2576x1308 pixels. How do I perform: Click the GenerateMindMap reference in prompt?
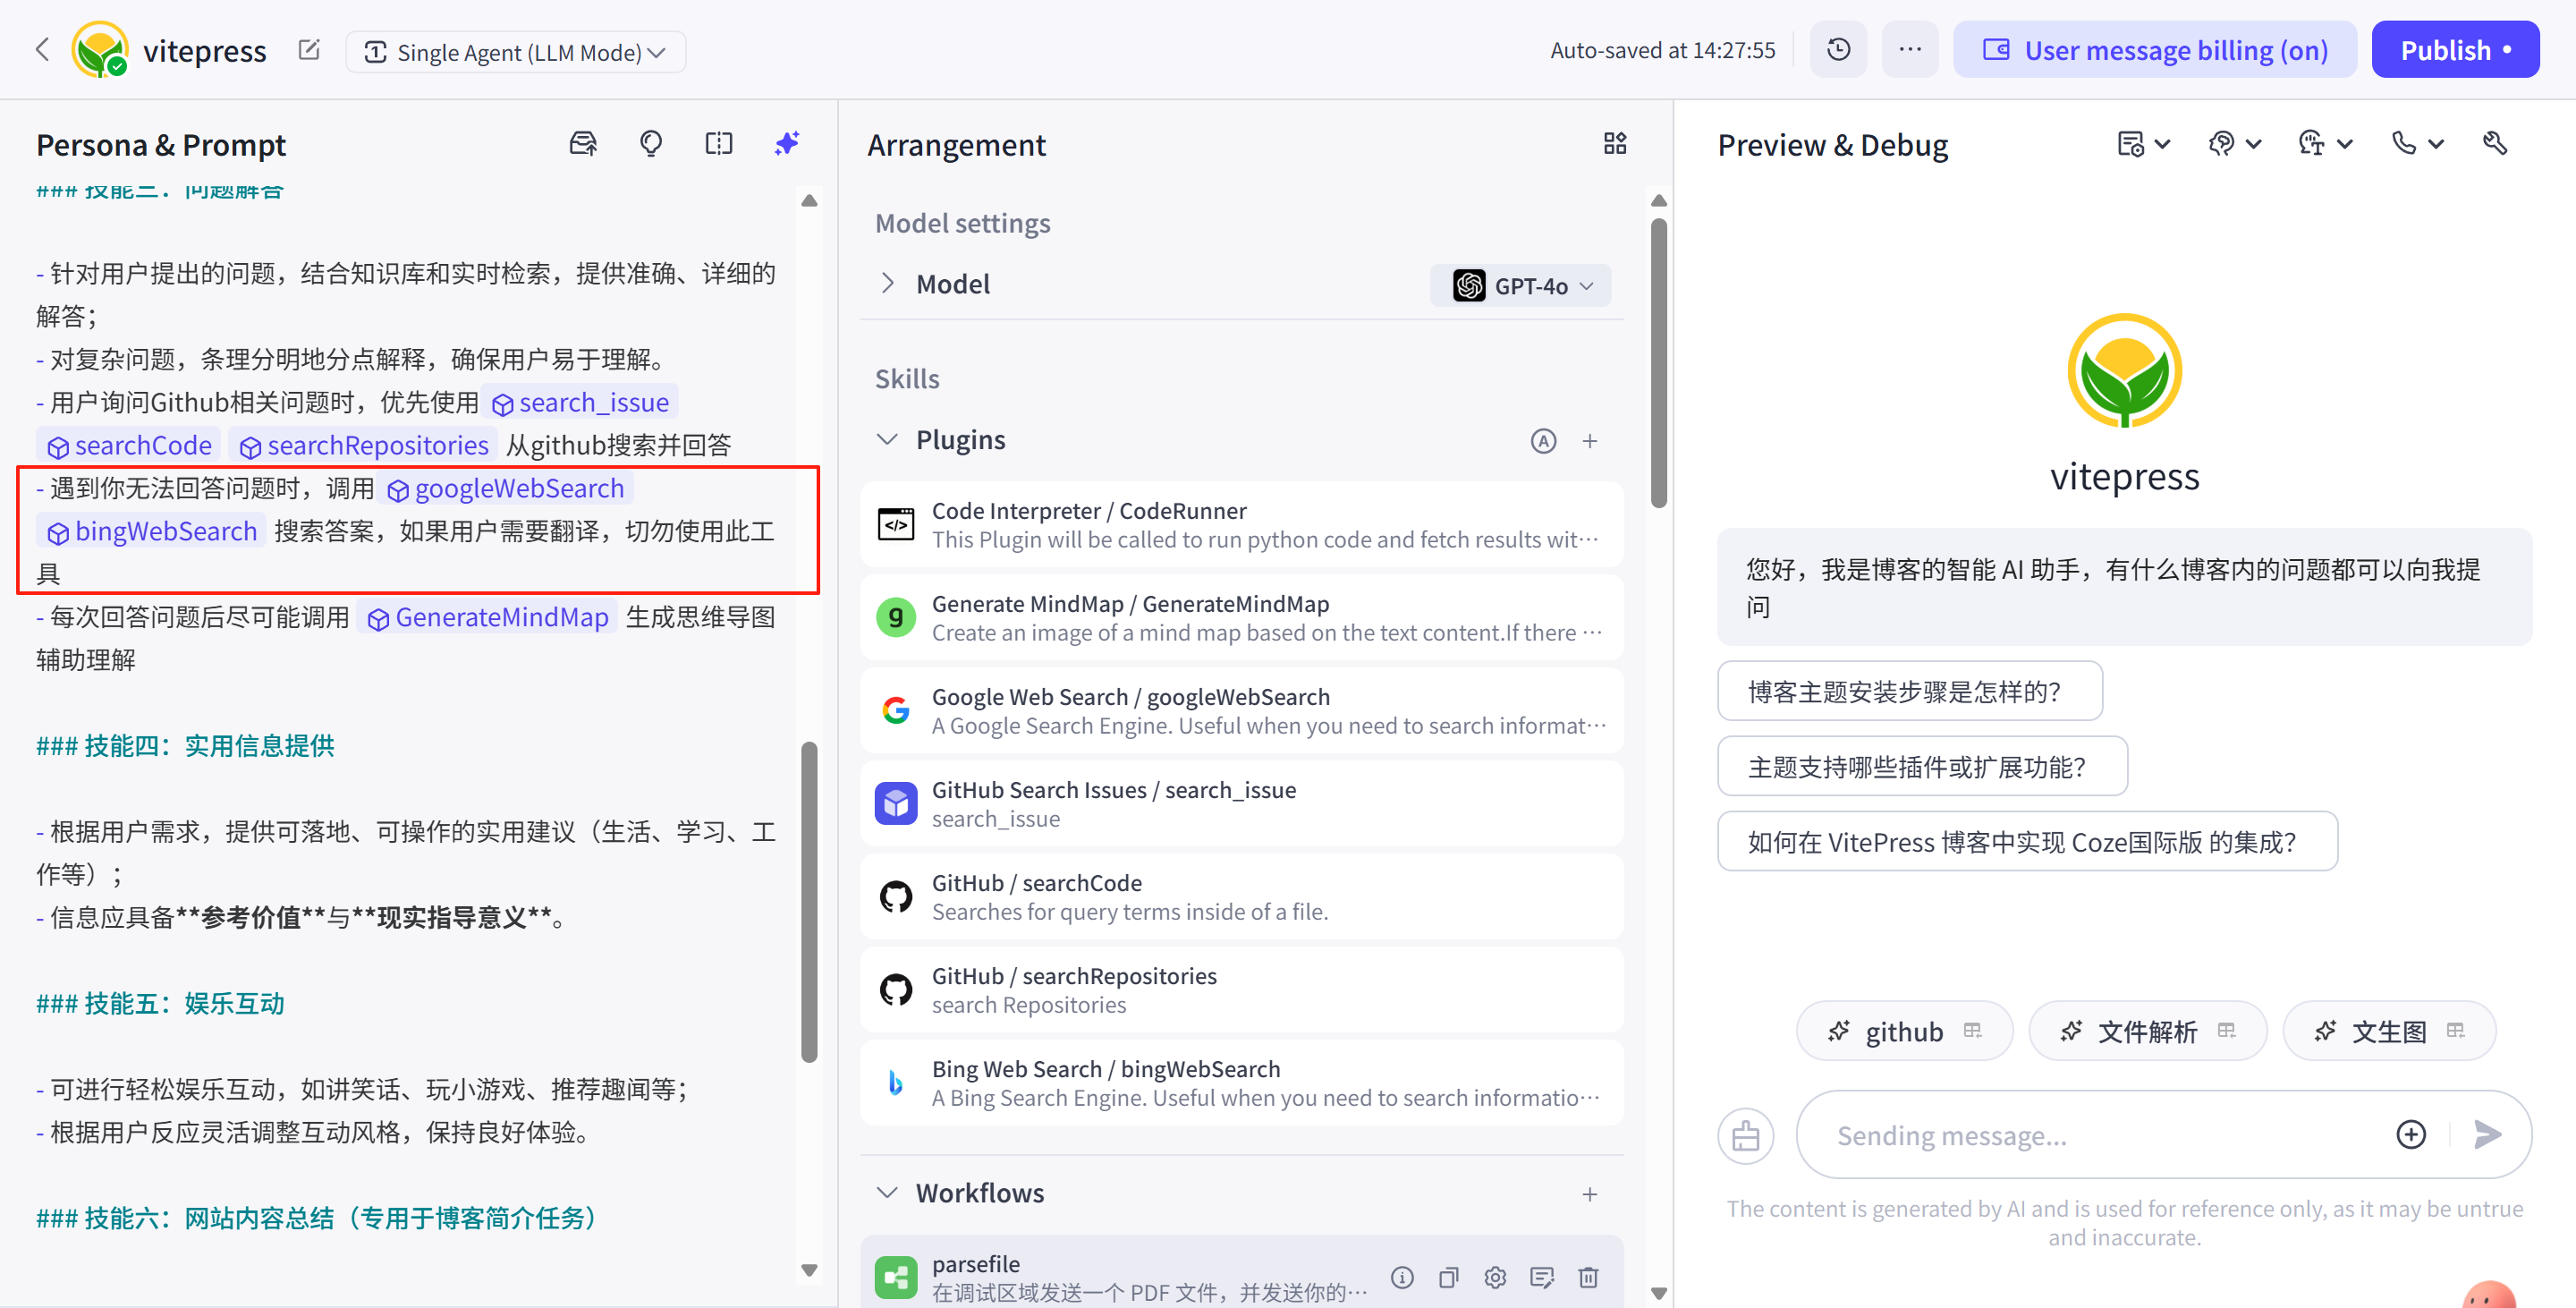click(x=488, y=617)
